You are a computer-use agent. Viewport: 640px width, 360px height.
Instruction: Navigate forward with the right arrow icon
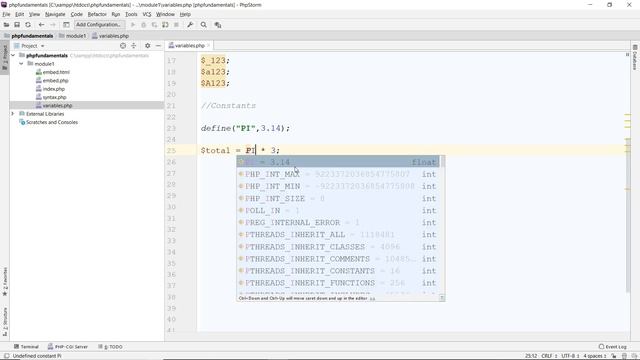[x=52, y=25]
